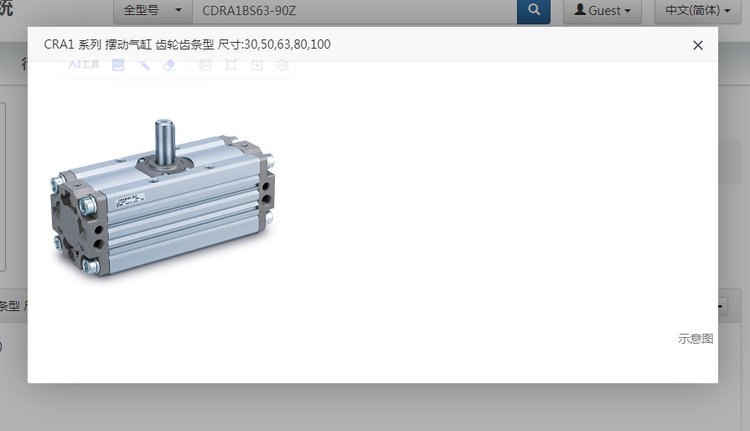Open the 中文(简体) language dropdown
Image resolution: width=750 pixels, height=431 pixels.
coord(699,11)
